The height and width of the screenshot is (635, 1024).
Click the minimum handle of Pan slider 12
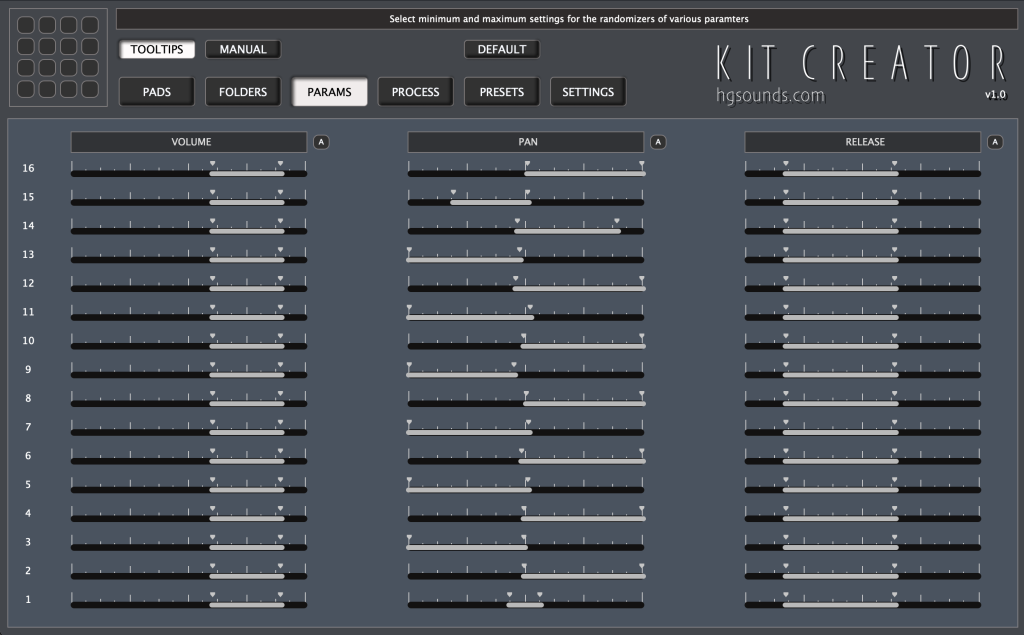point(516,279)
